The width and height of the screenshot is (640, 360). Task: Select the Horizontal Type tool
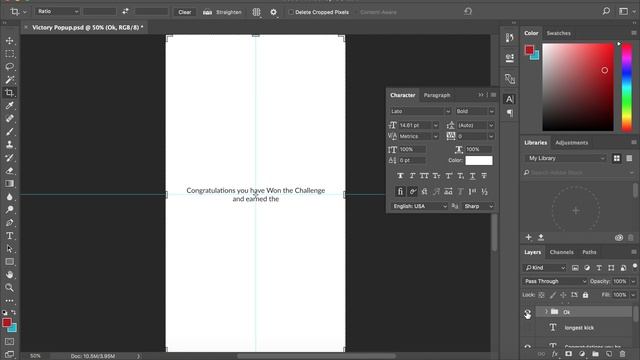(x=9, y=236)
